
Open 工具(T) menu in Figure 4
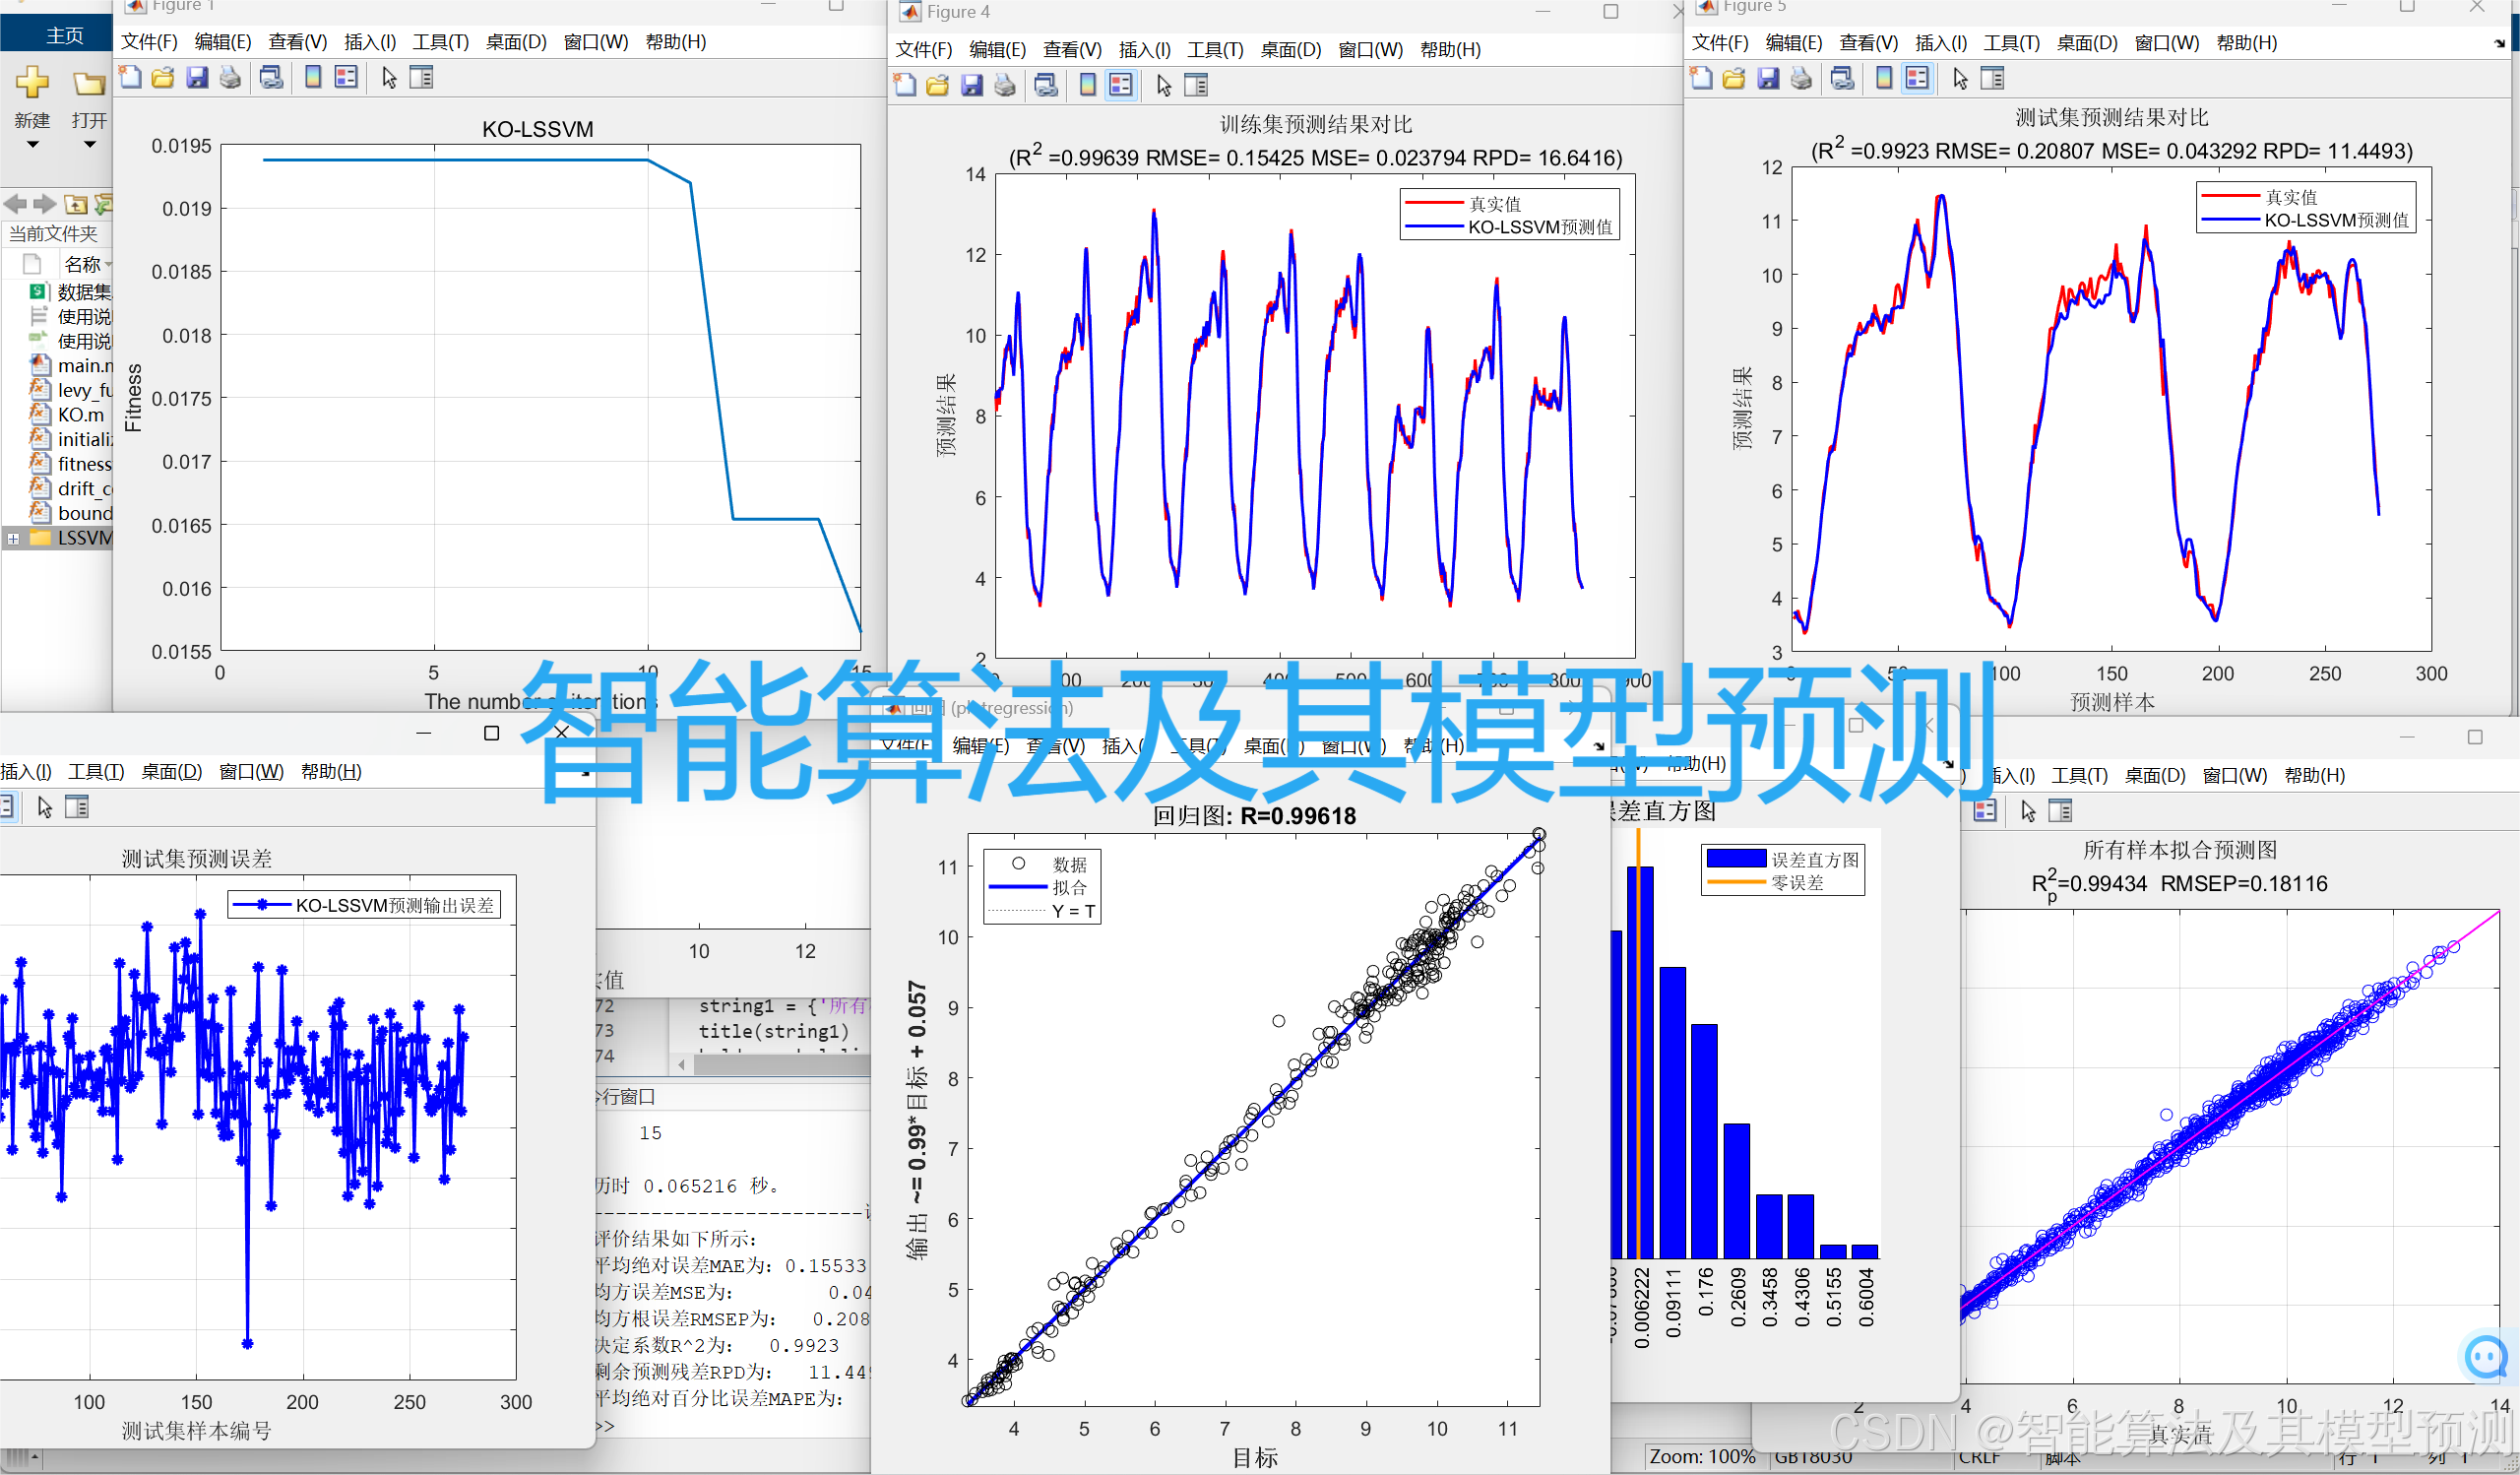(x=1215, y=50)
